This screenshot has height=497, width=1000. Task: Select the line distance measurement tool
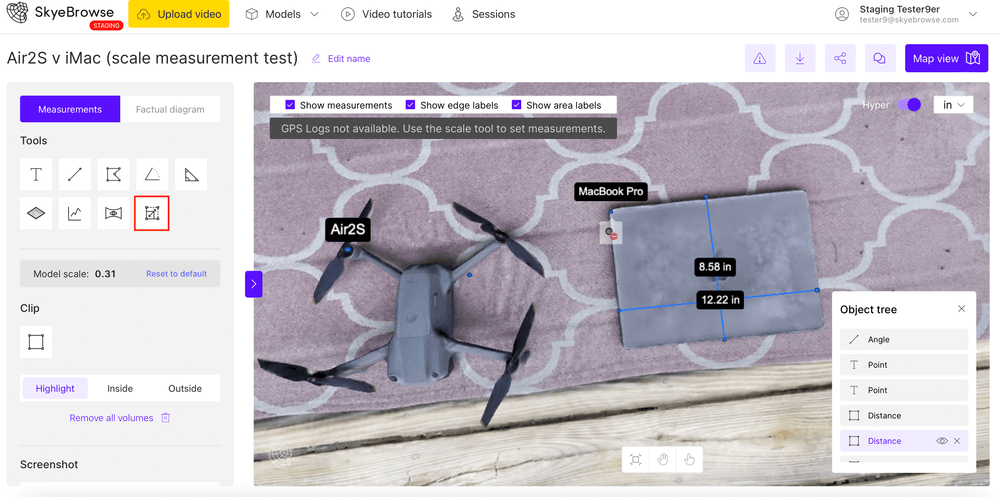tap(75, 175)
